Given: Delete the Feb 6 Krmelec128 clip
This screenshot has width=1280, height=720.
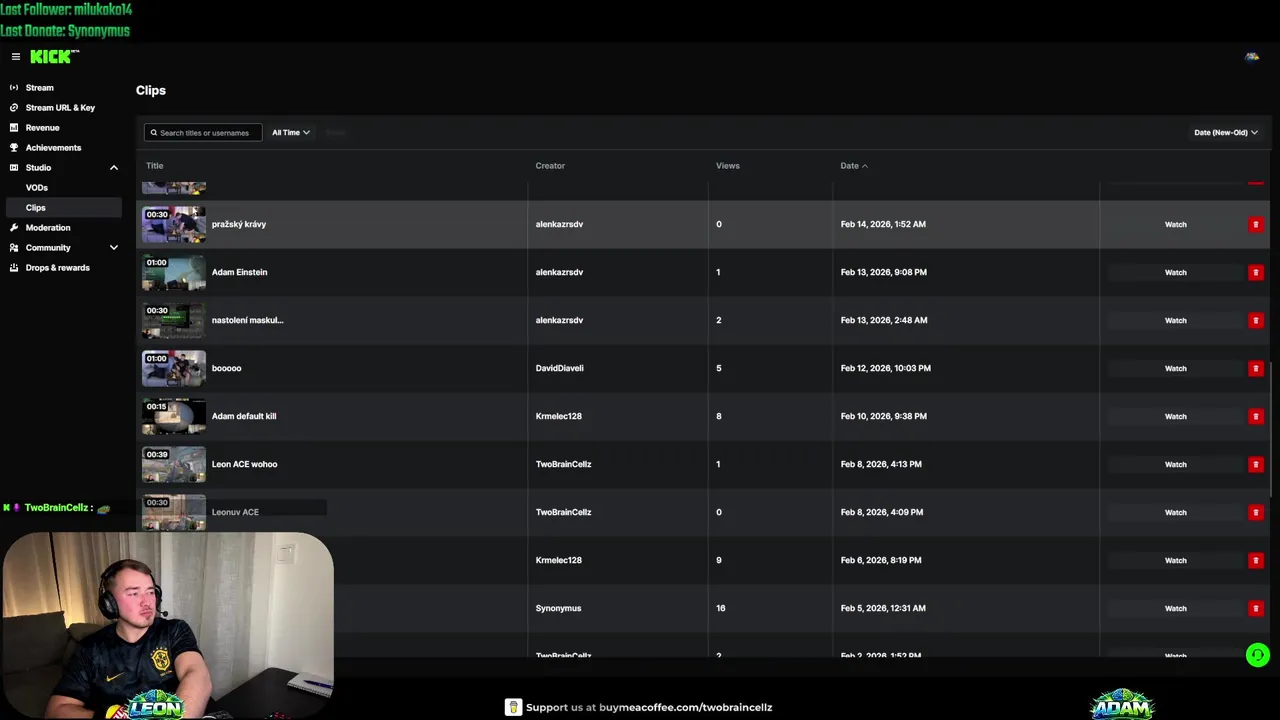Looking at the screenshot, I should click(x=1255, y=560).
